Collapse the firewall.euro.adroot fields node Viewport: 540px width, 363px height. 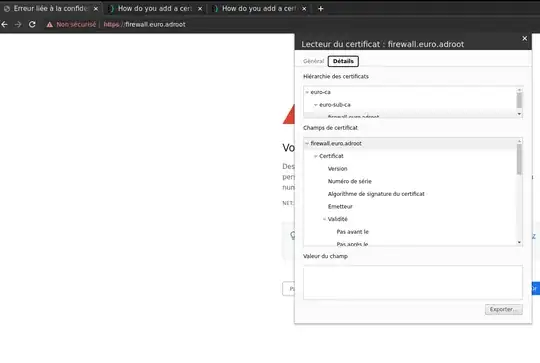(307, 143)
